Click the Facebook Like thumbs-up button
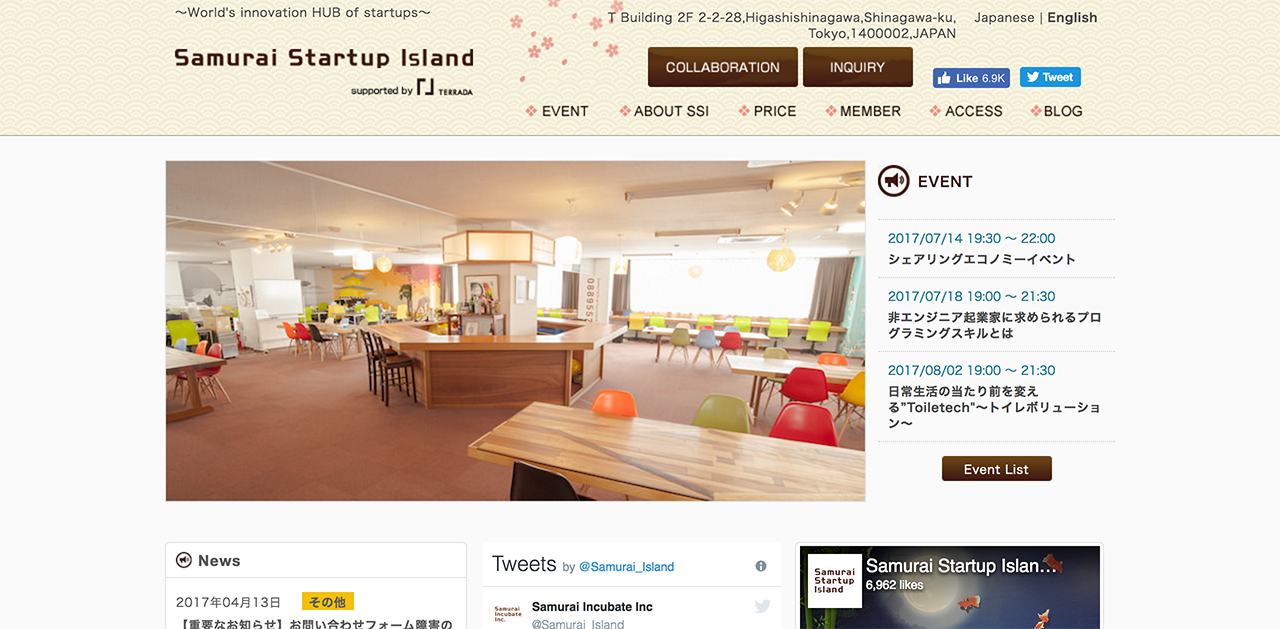Image resolution: width=1280 pixels, height=629 pixels. tap(971, 78)
